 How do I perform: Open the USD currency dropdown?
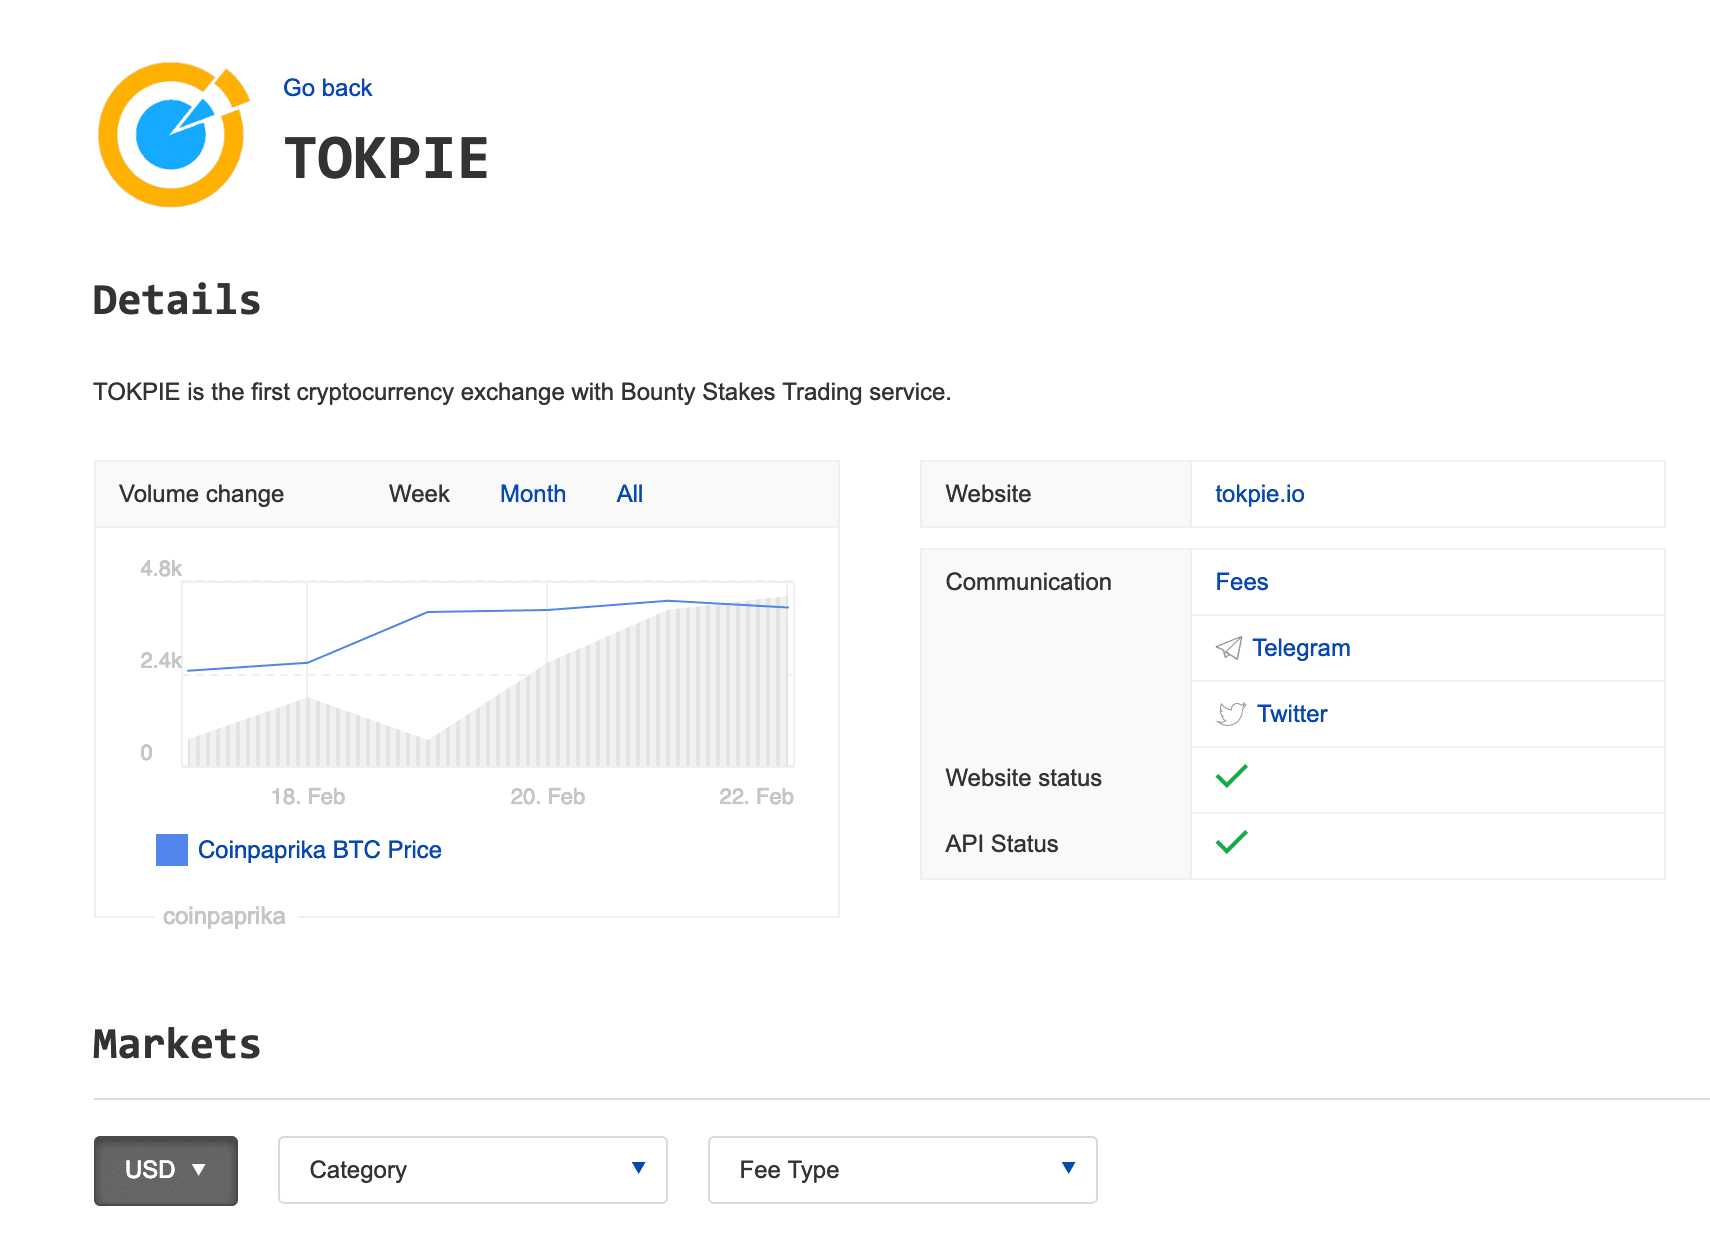(x=166, y=1170)
